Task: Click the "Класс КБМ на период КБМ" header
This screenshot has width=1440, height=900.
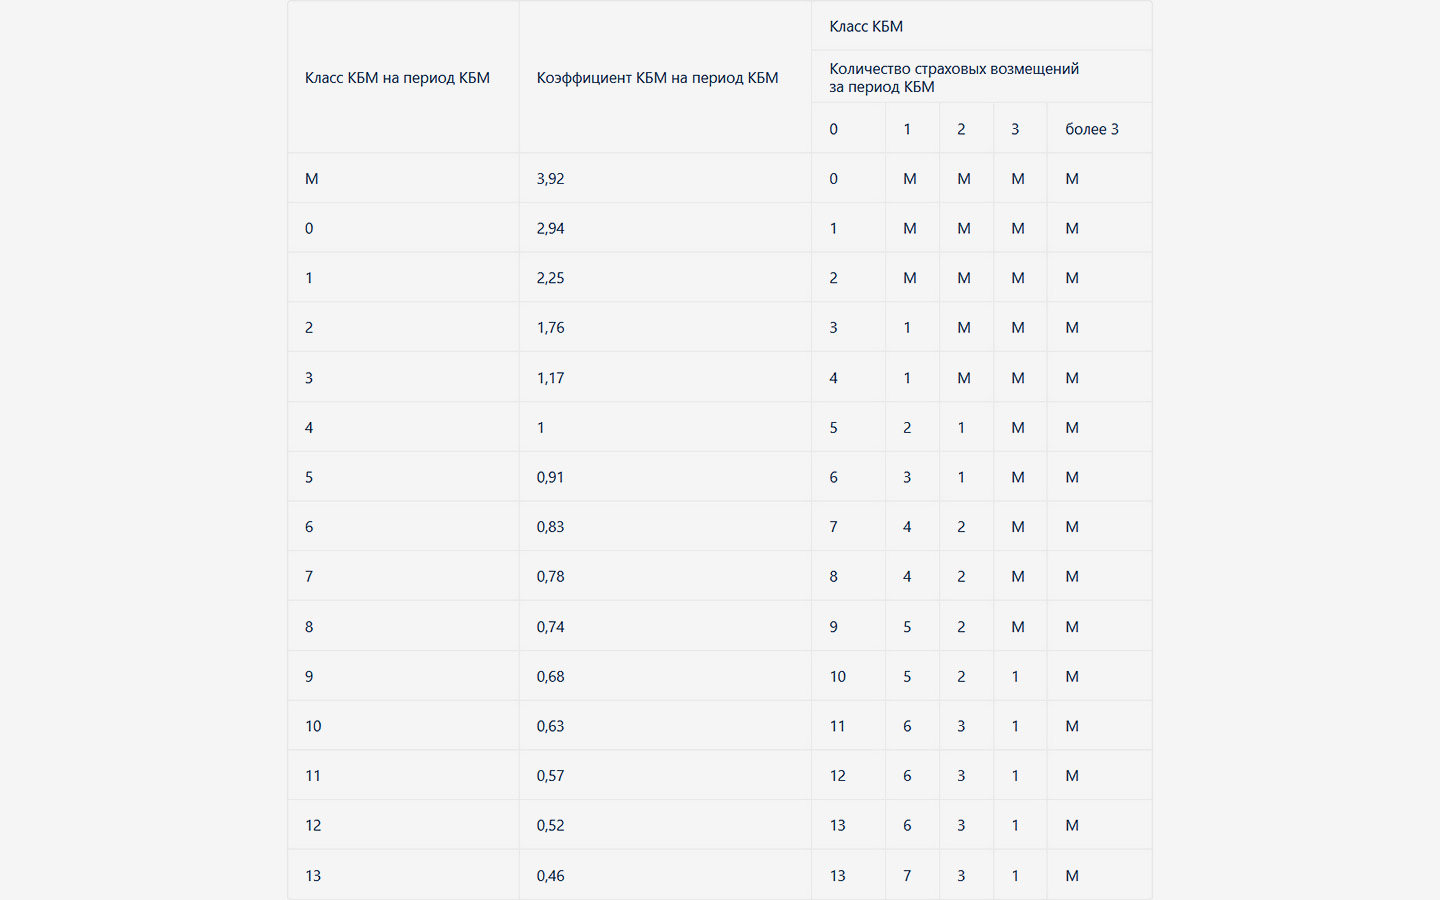Action: click(397, 78)
